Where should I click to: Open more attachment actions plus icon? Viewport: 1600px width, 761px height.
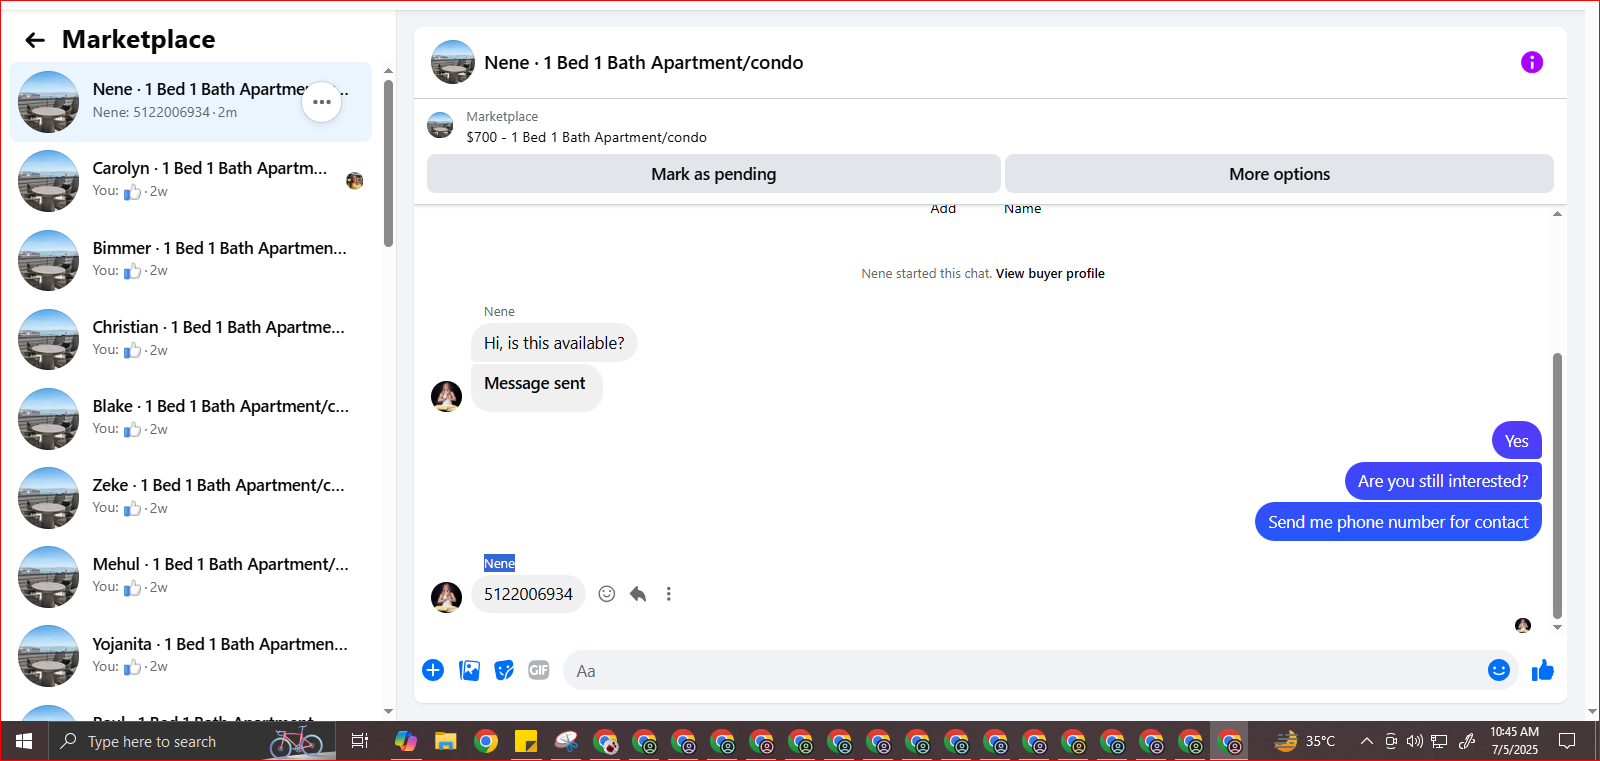tap(433, 670)
